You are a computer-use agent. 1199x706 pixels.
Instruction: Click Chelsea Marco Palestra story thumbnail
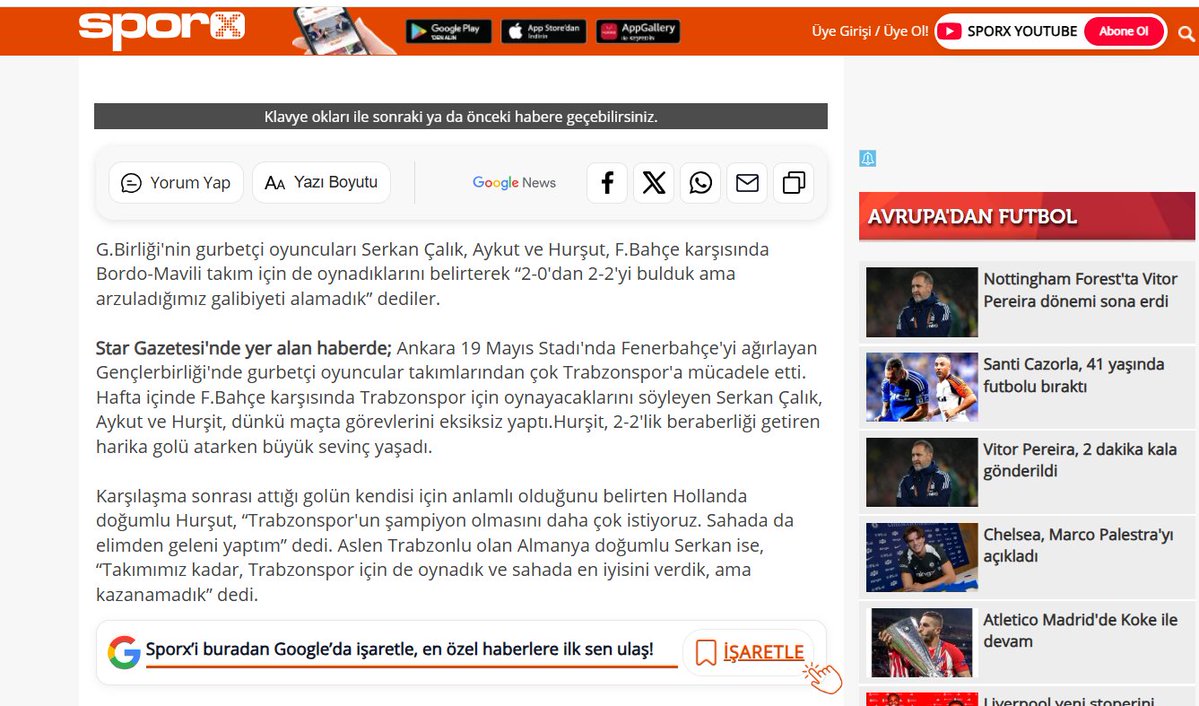pos(921,558)
